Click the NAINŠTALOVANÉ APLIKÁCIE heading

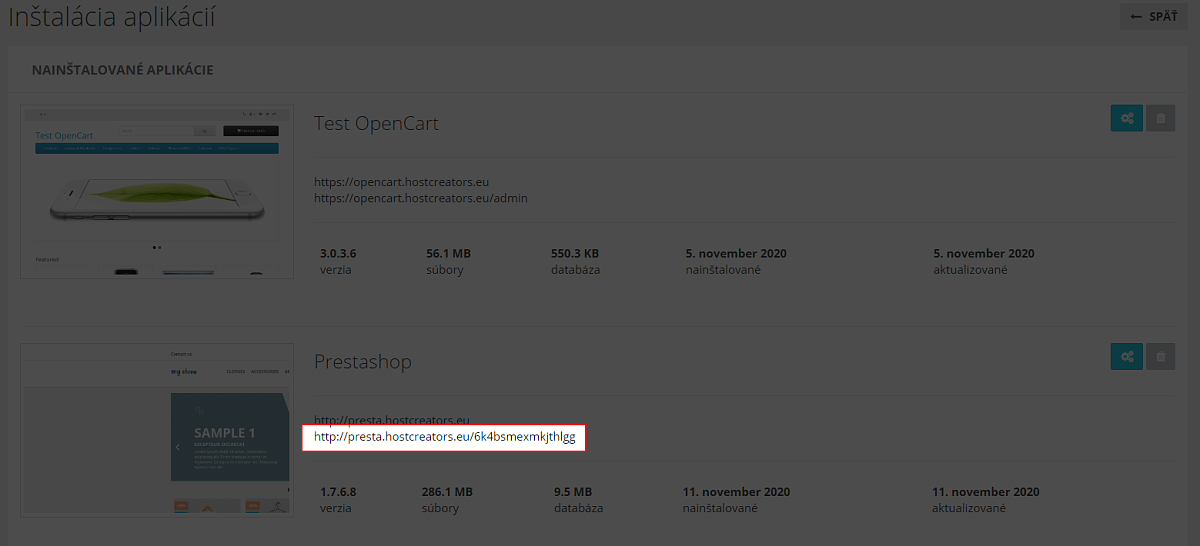122,70
